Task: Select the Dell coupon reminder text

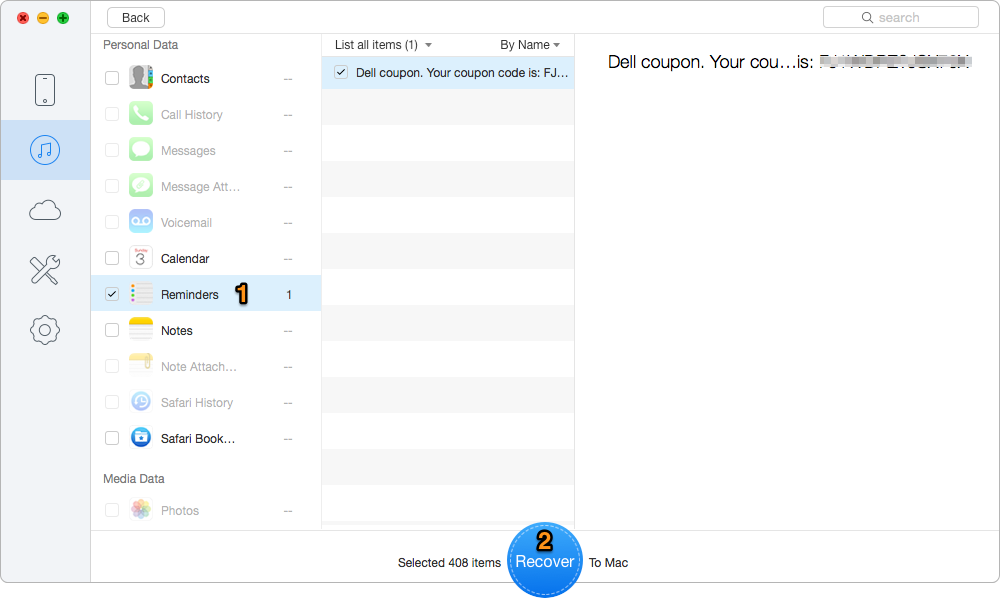Action: [462, 73]
